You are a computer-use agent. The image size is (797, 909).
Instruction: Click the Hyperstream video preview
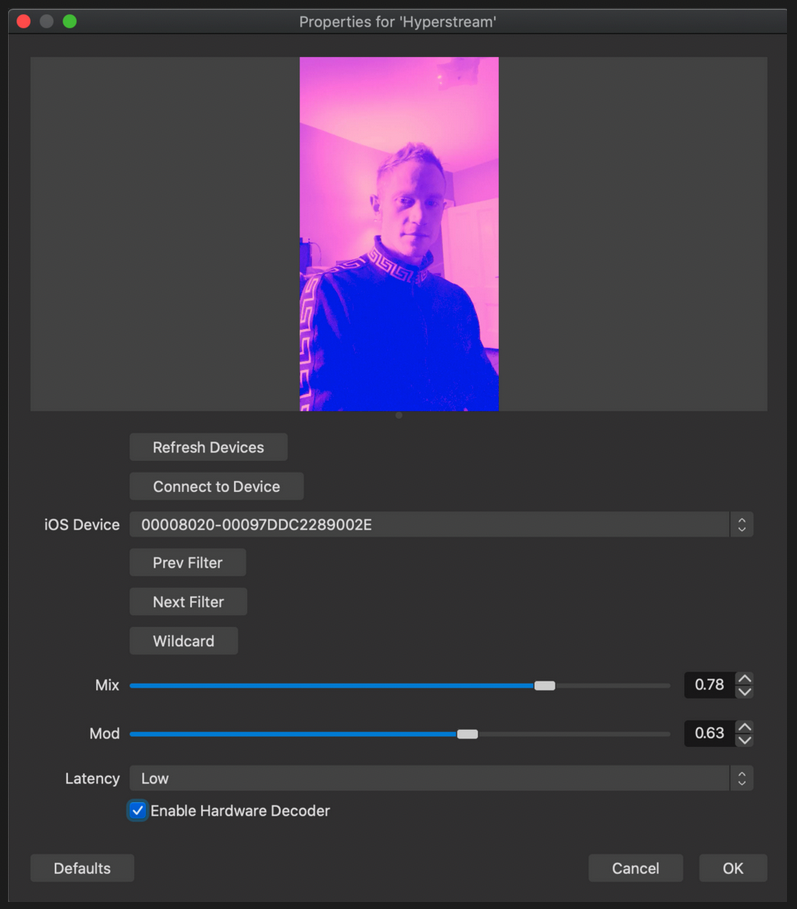(x=399, y=234)
